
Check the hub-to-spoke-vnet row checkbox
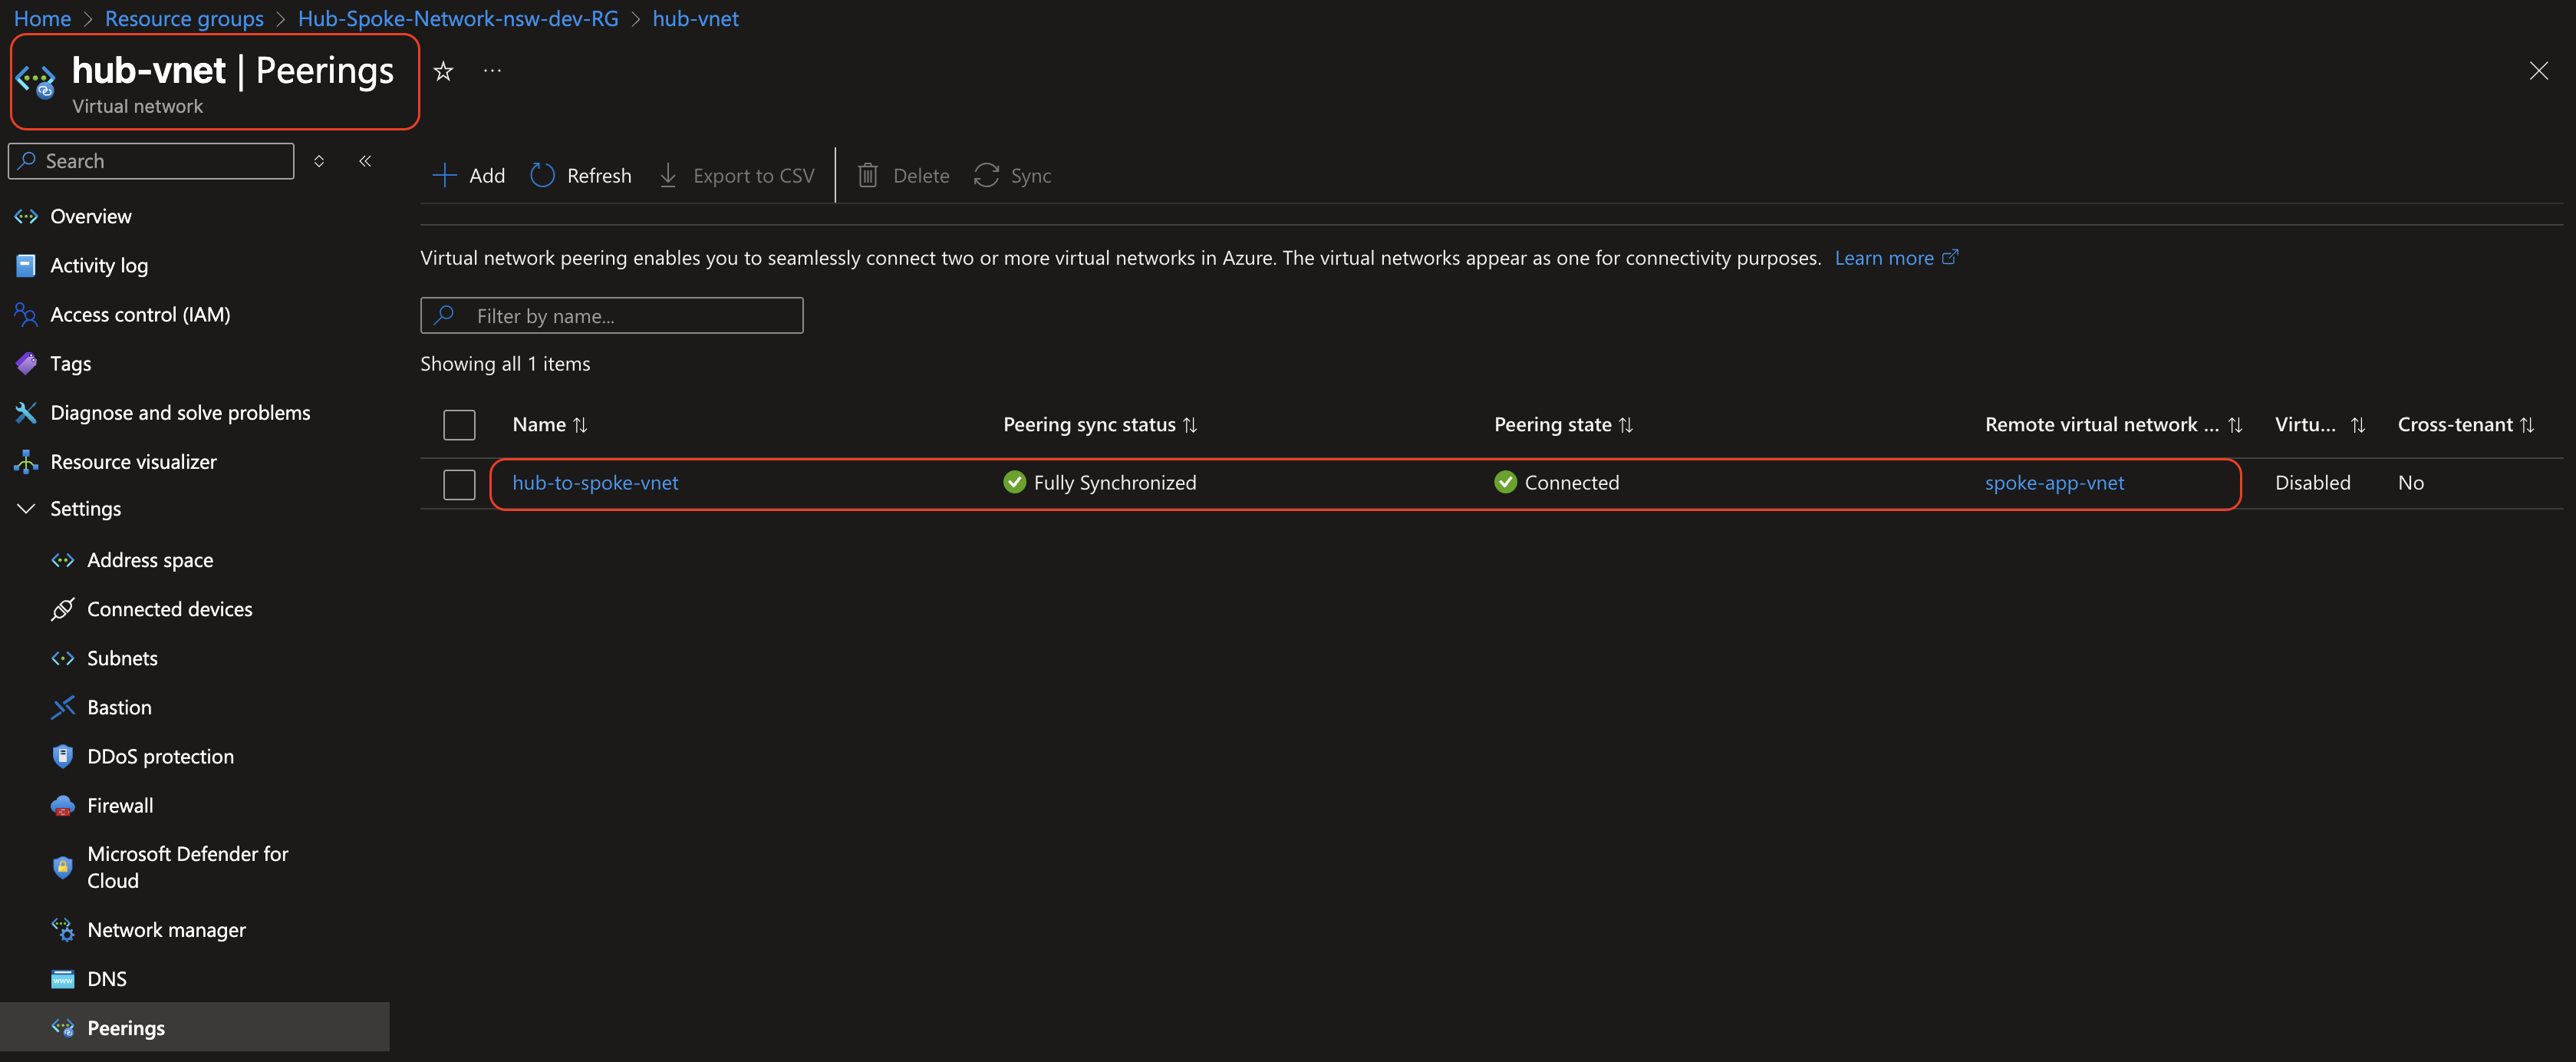458,484
